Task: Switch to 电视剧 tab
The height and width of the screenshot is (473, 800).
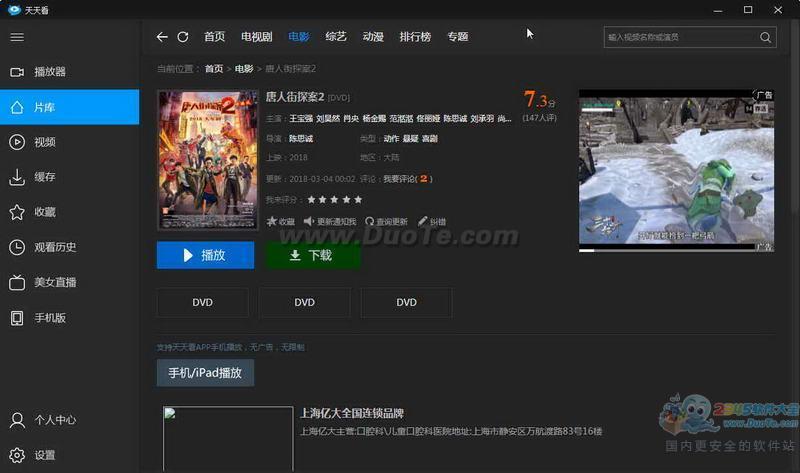Action: pos(257,37)
